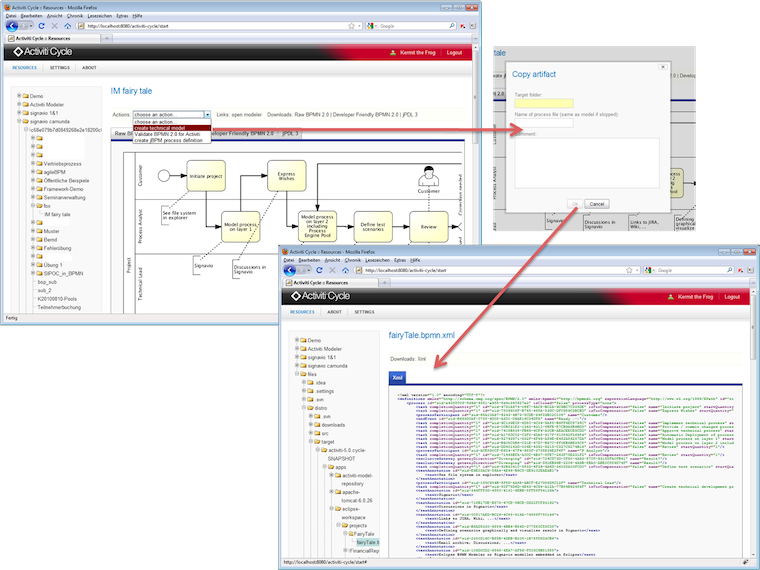760x570 pixels.
Task: Open the choose an action dropdown arrow
Action: [207, 115]
